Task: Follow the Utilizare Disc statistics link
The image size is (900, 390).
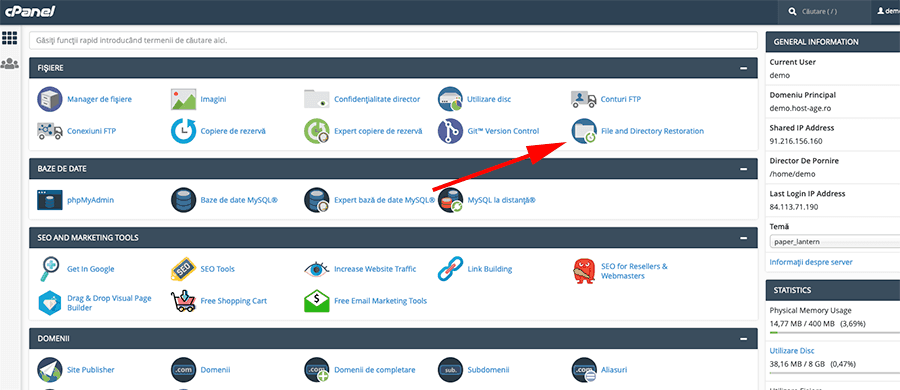Action: coord(792,350)
